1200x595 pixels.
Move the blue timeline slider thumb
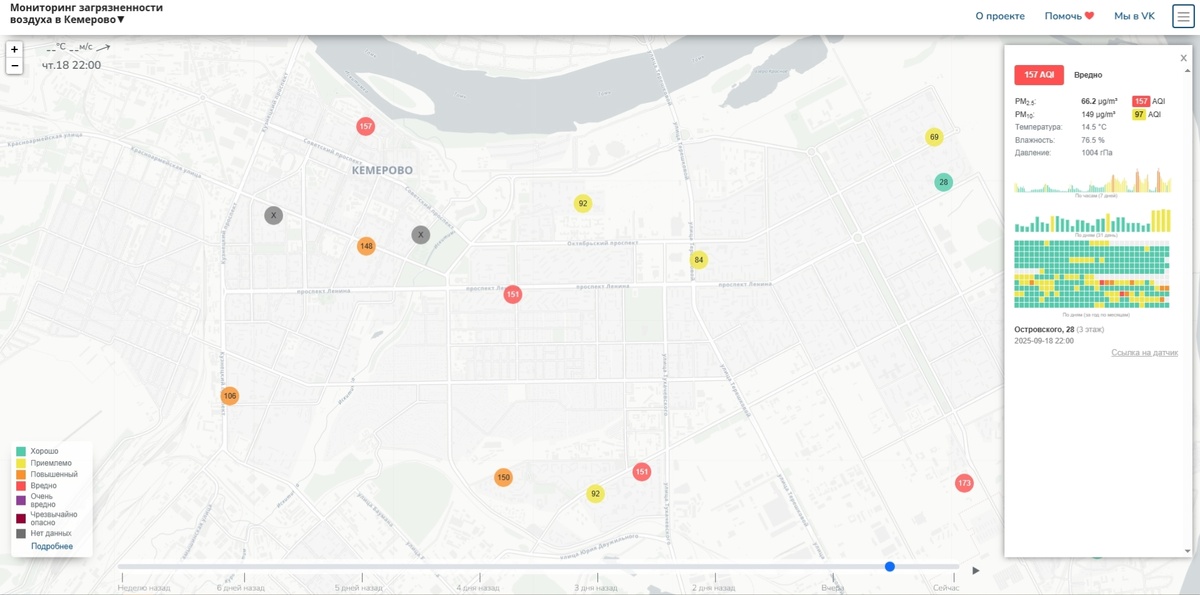[890, 567]
